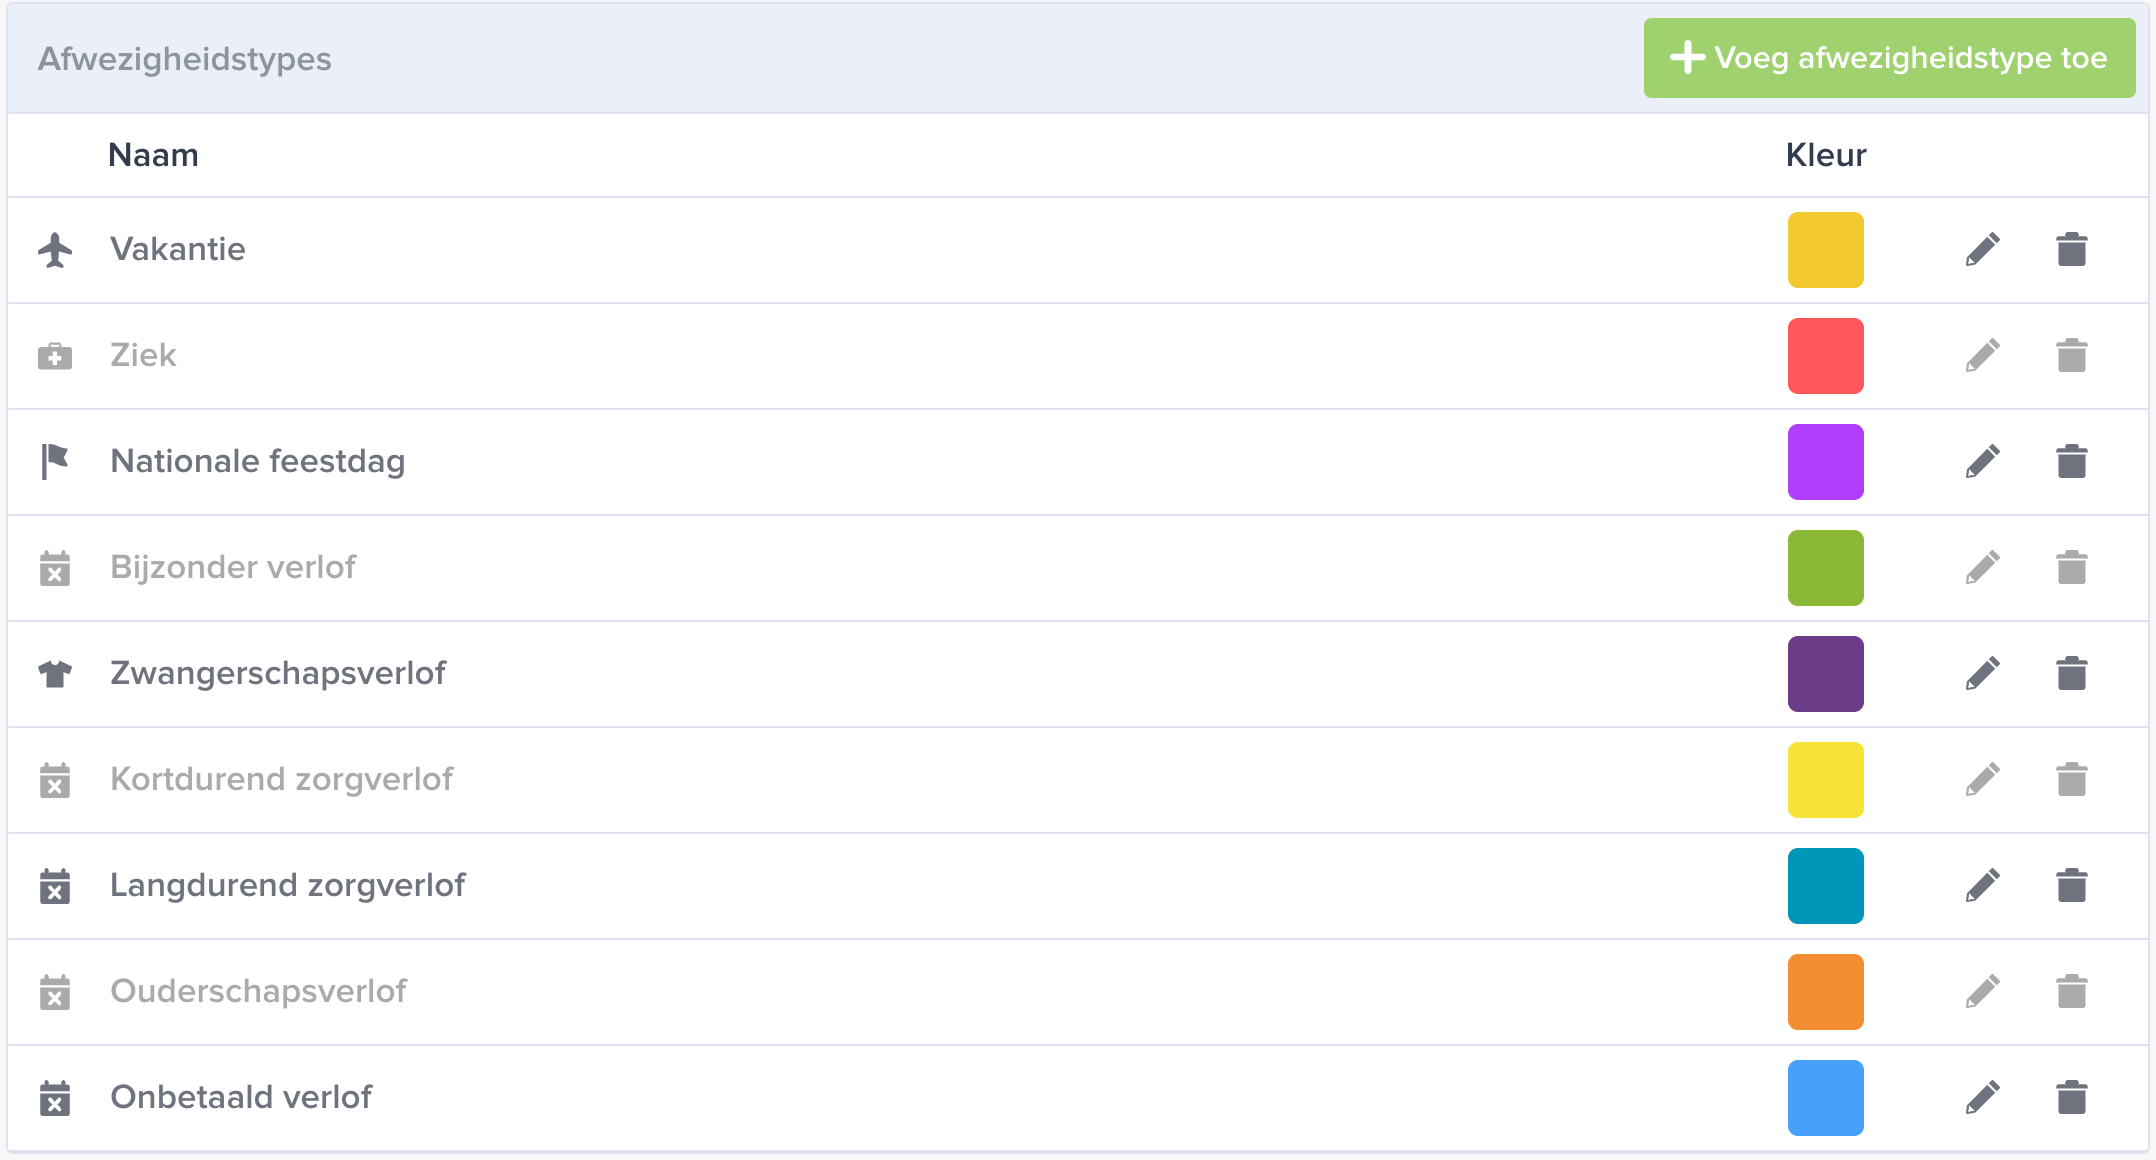Click the airplane icon beside Vakantie
The image size is (2156, 1160).
tap(55, 250)
